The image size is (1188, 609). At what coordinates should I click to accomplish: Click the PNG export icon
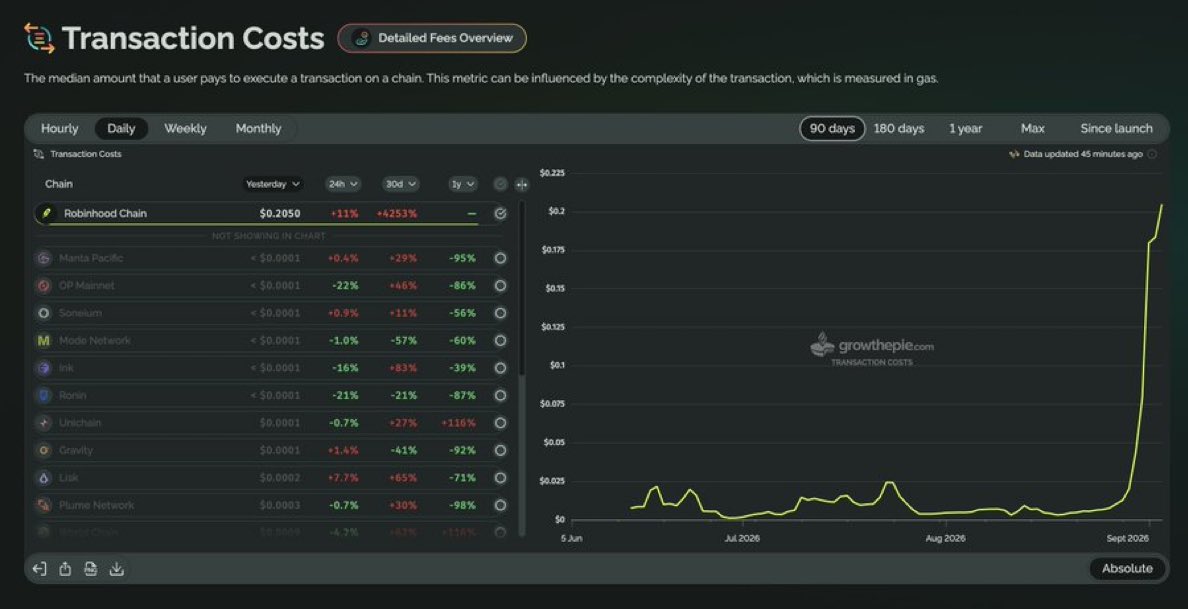pyautogui.click(x=91, y=569)
